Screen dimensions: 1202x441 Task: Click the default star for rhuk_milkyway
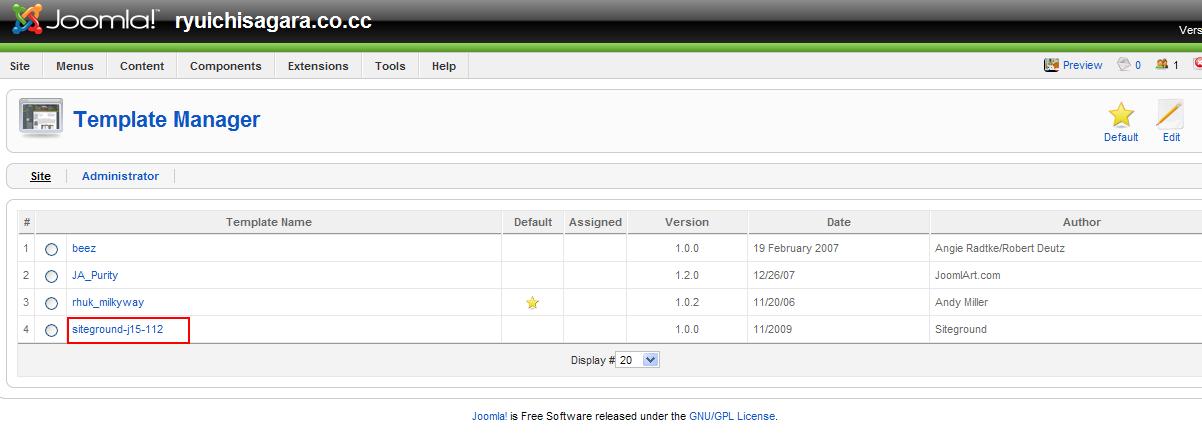coord(532,303)
